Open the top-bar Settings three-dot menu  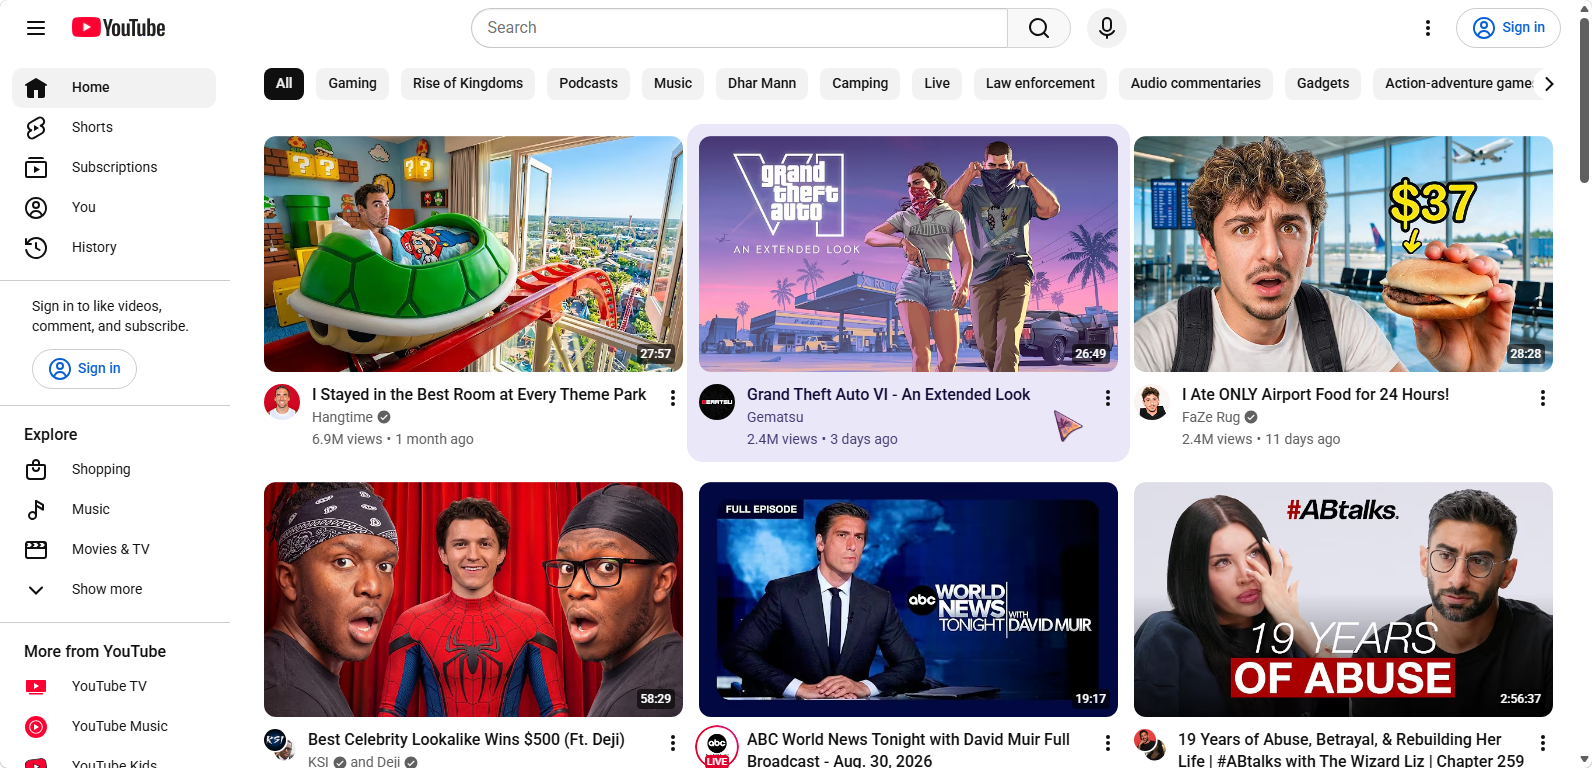coord(1428,28)
